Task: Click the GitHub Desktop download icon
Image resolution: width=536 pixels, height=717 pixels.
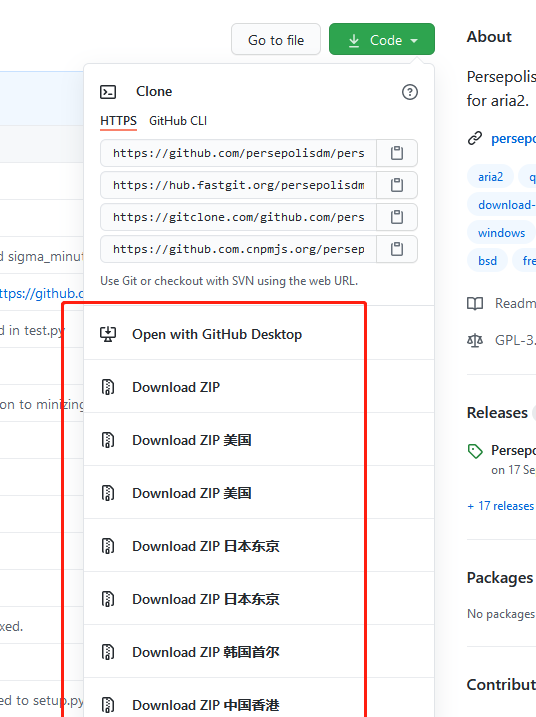Action: coord(108,334)
